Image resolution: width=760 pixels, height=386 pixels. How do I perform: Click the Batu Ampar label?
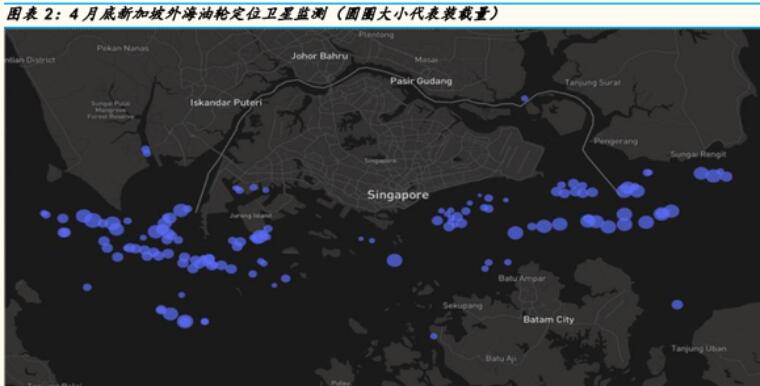point(522,279)
